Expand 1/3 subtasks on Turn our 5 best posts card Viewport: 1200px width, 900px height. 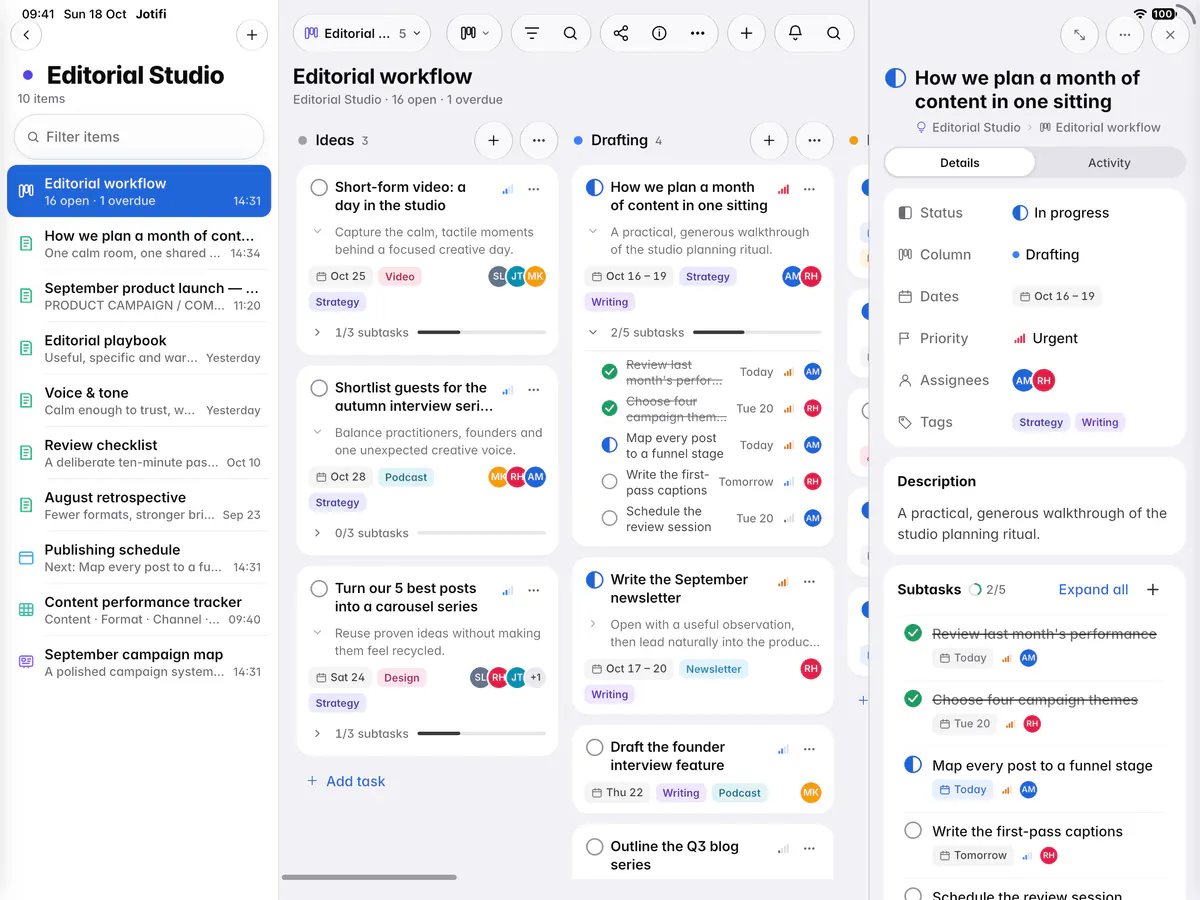click(318, 734)
